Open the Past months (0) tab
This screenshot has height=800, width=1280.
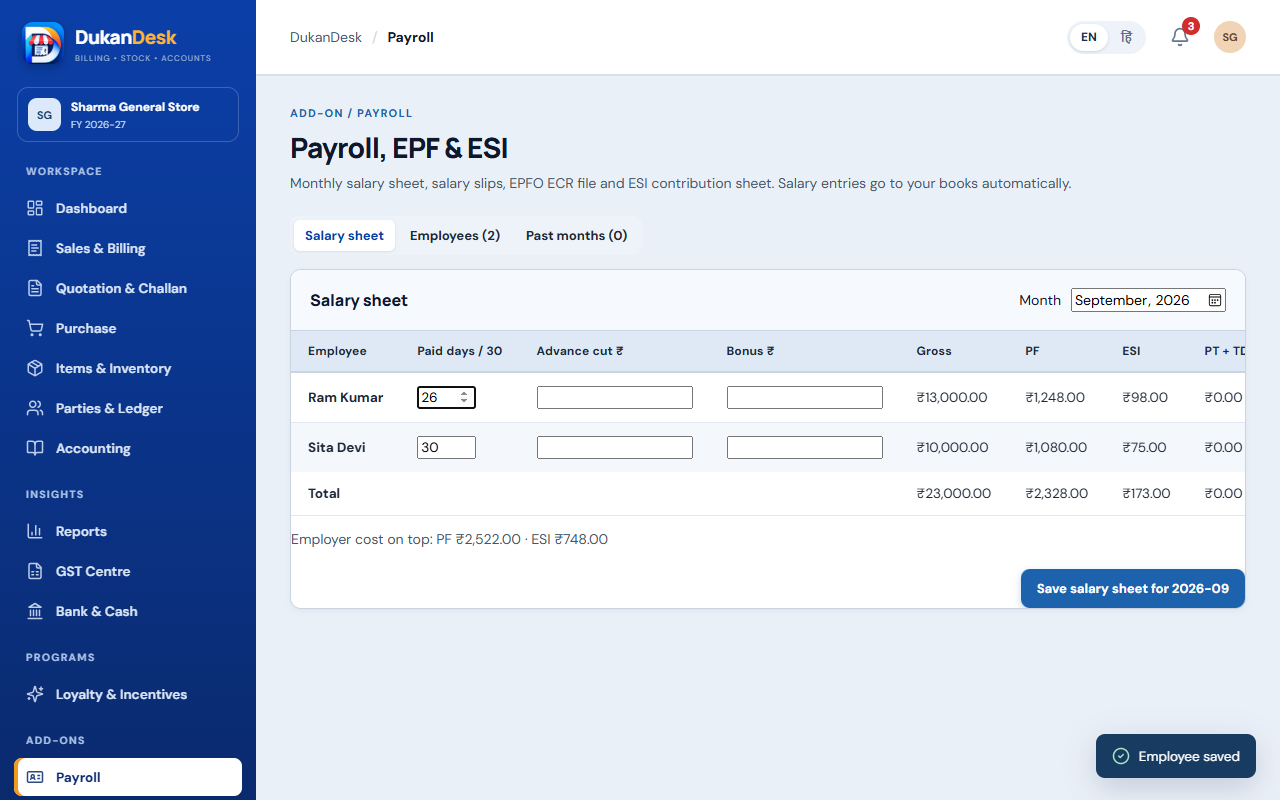(576, 236)
